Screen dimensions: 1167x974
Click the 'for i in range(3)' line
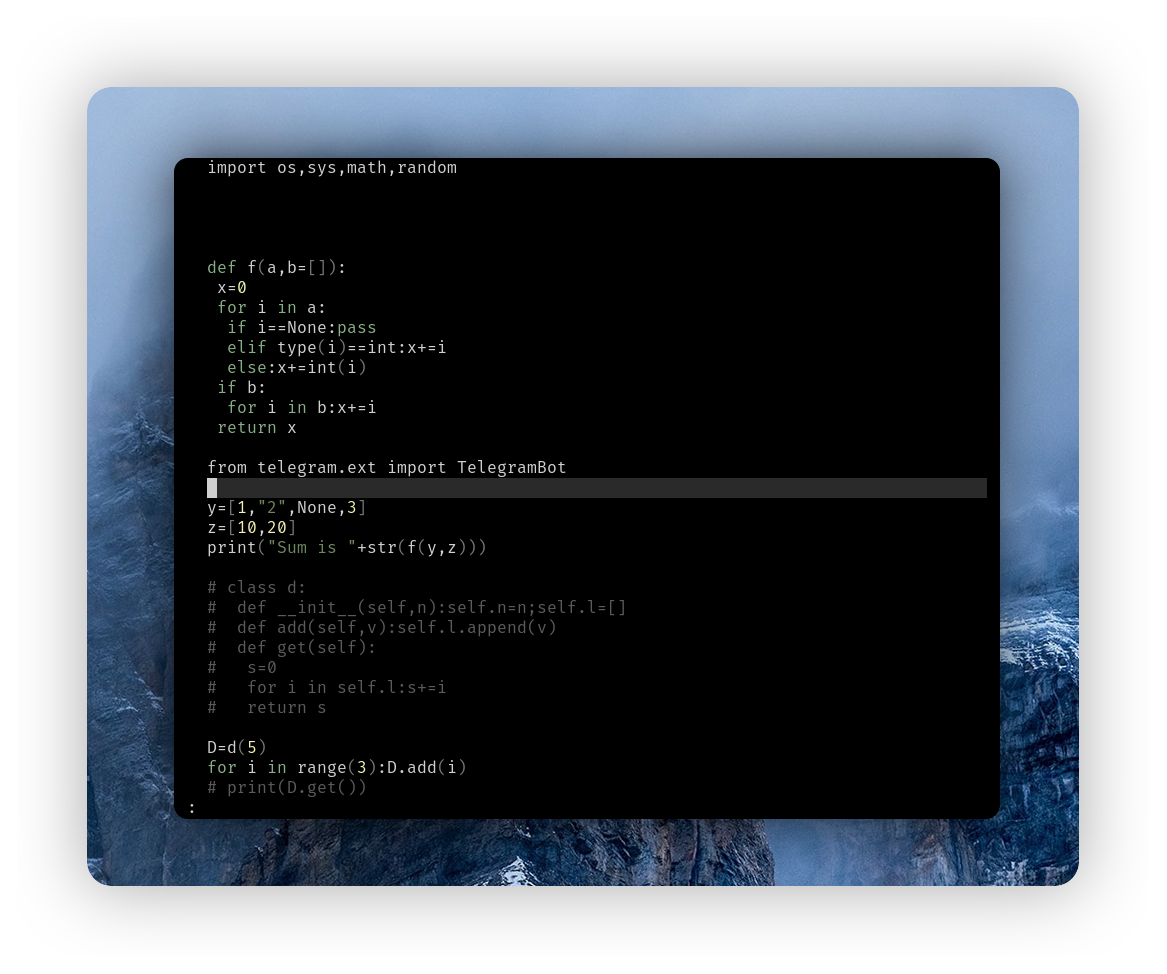(x=336, y=768)
